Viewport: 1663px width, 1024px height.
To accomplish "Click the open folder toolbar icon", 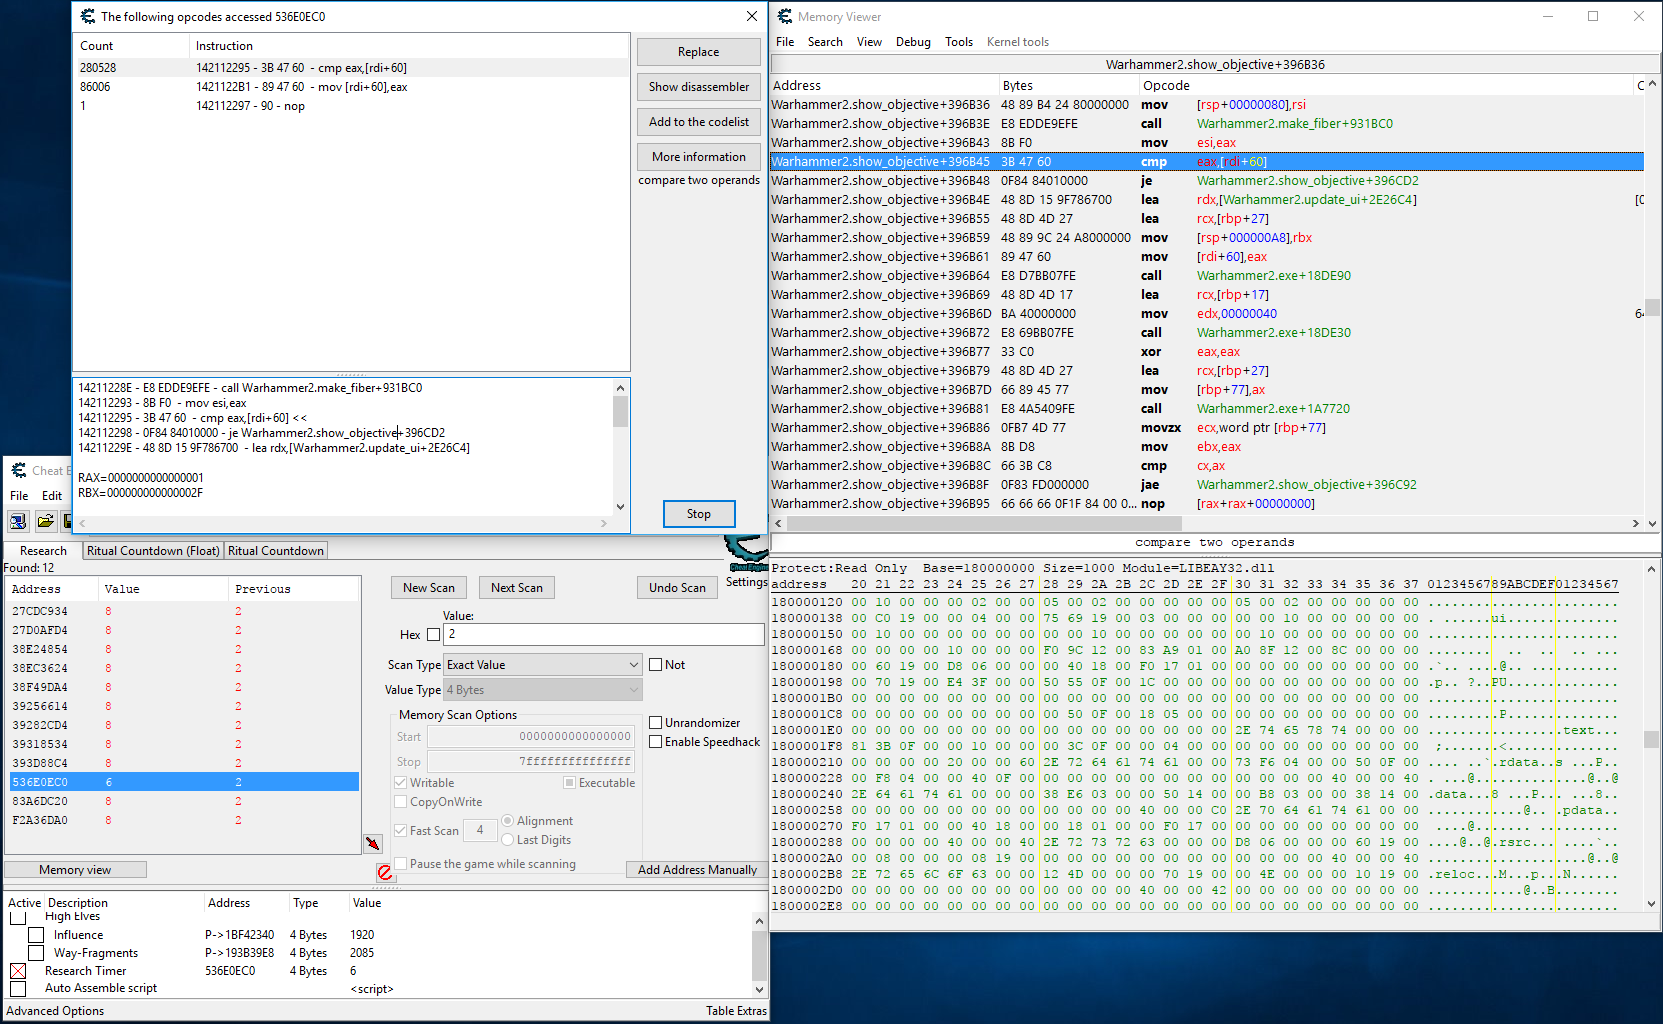I will pos(46,521).
